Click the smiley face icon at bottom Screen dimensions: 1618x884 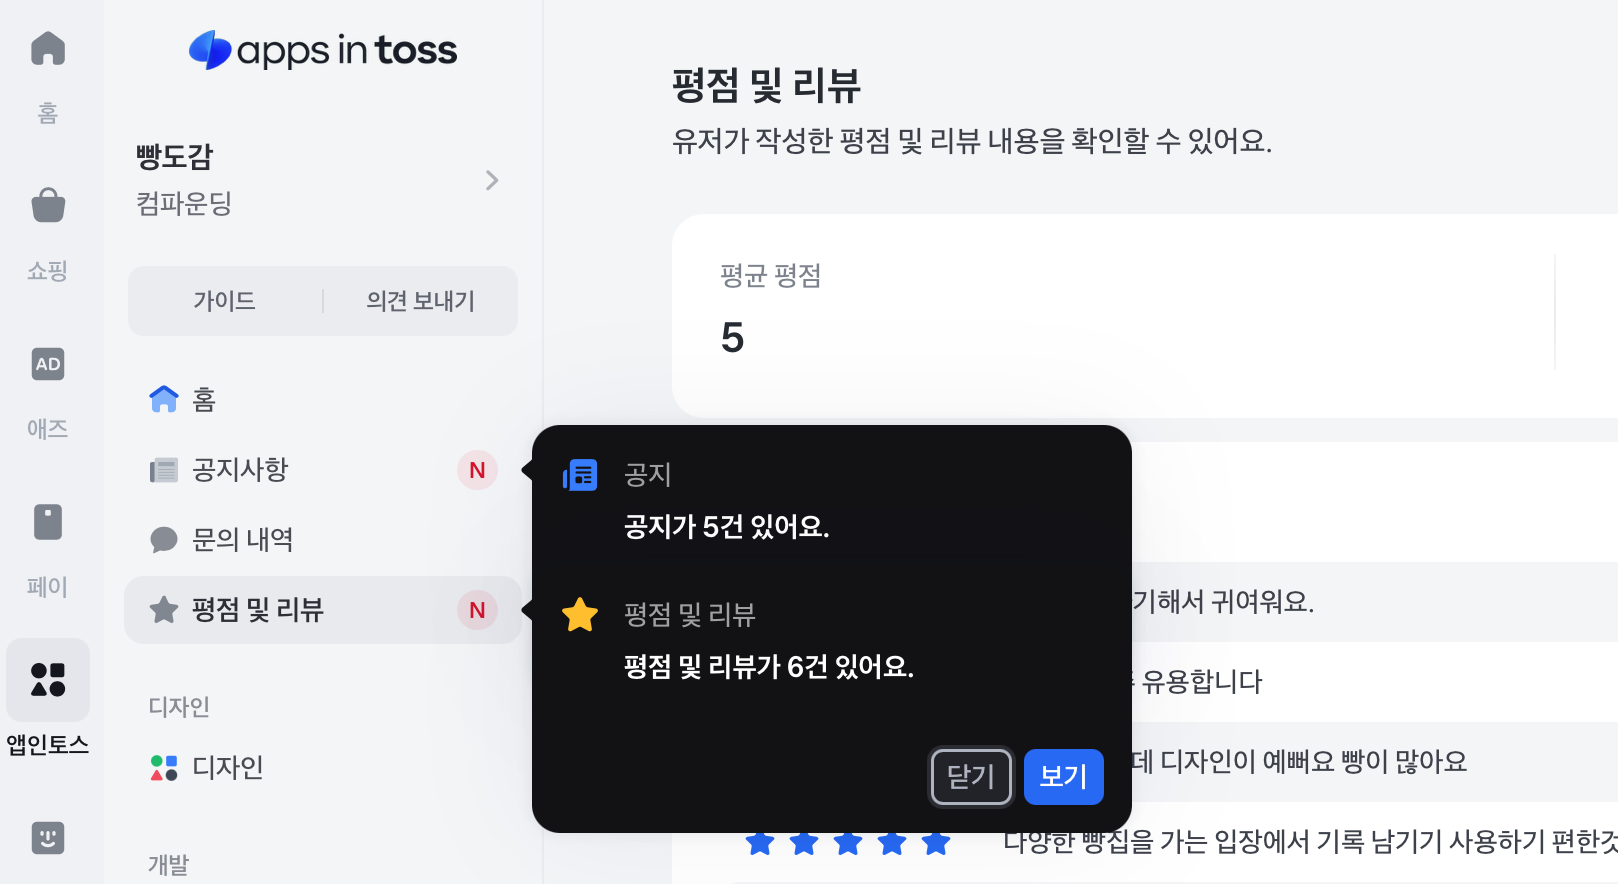[48, 837]
